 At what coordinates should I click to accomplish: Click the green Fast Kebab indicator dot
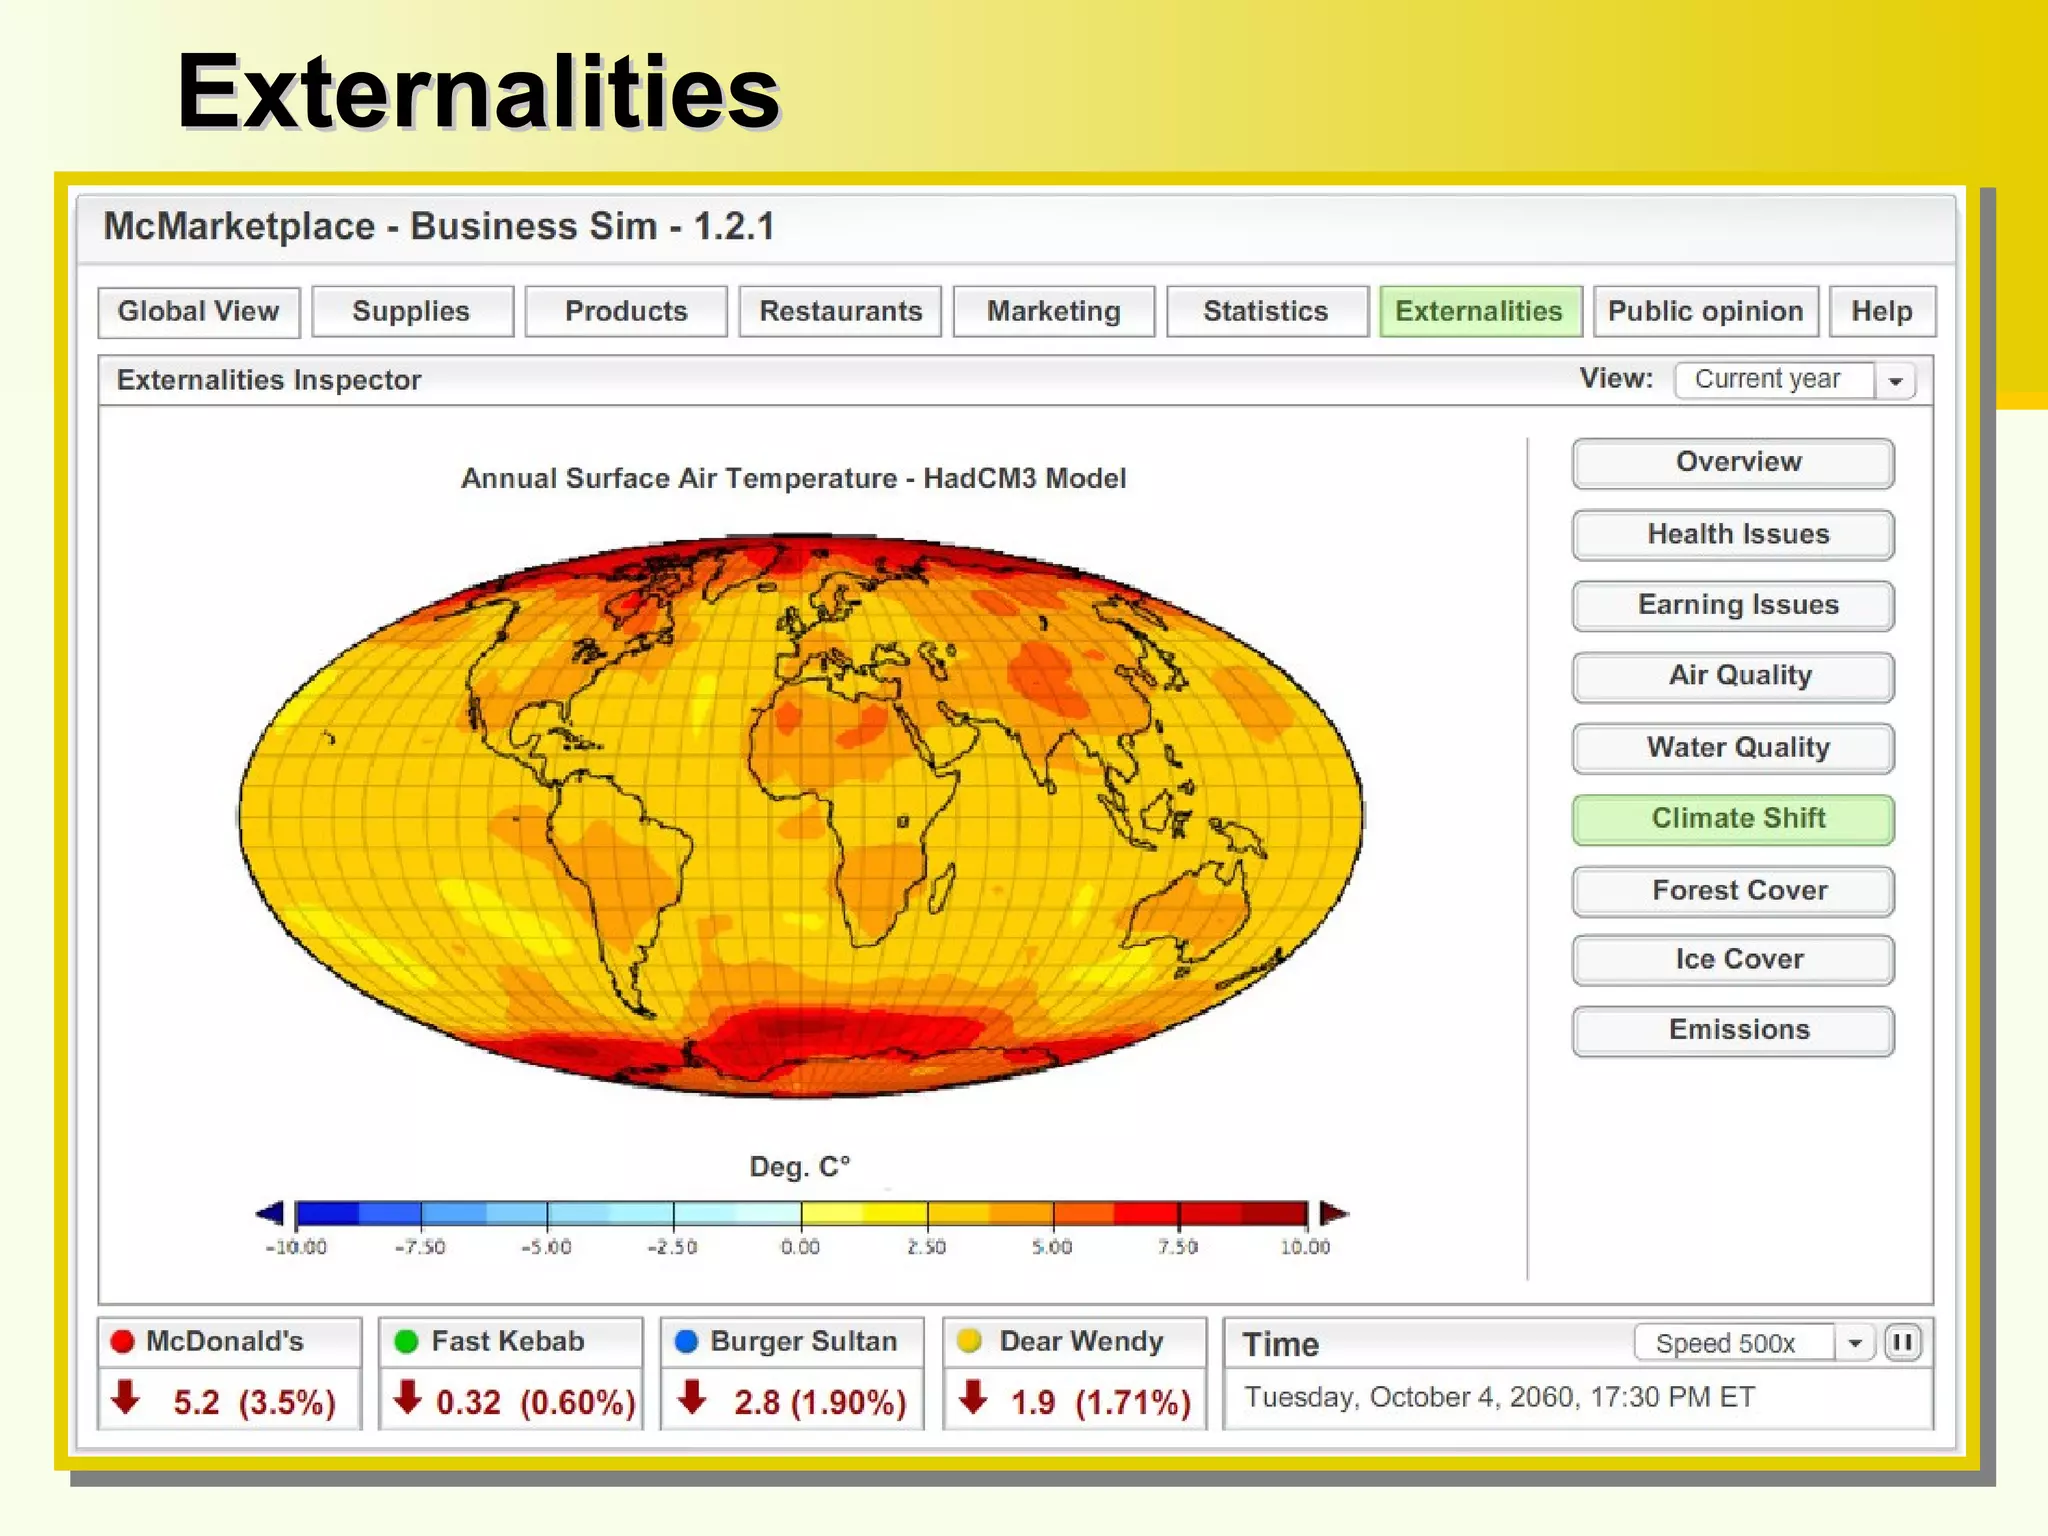click(406, 1342)
